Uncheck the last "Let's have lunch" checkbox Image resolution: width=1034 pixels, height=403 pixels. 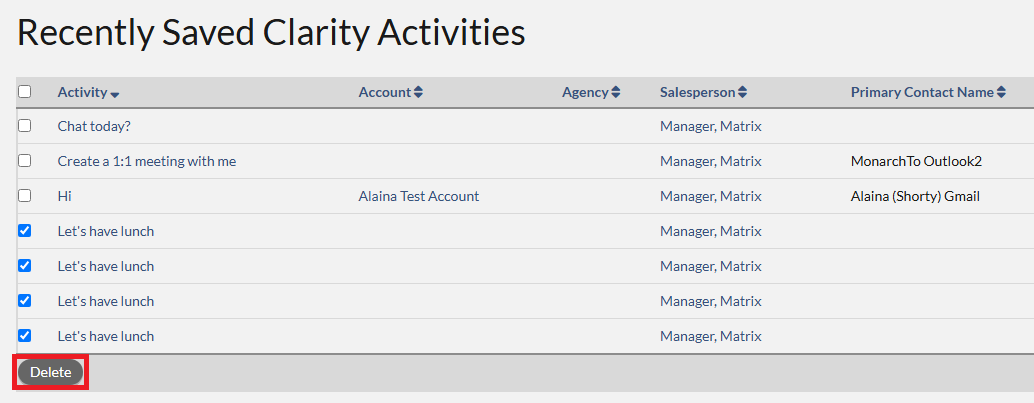(25, 336)
